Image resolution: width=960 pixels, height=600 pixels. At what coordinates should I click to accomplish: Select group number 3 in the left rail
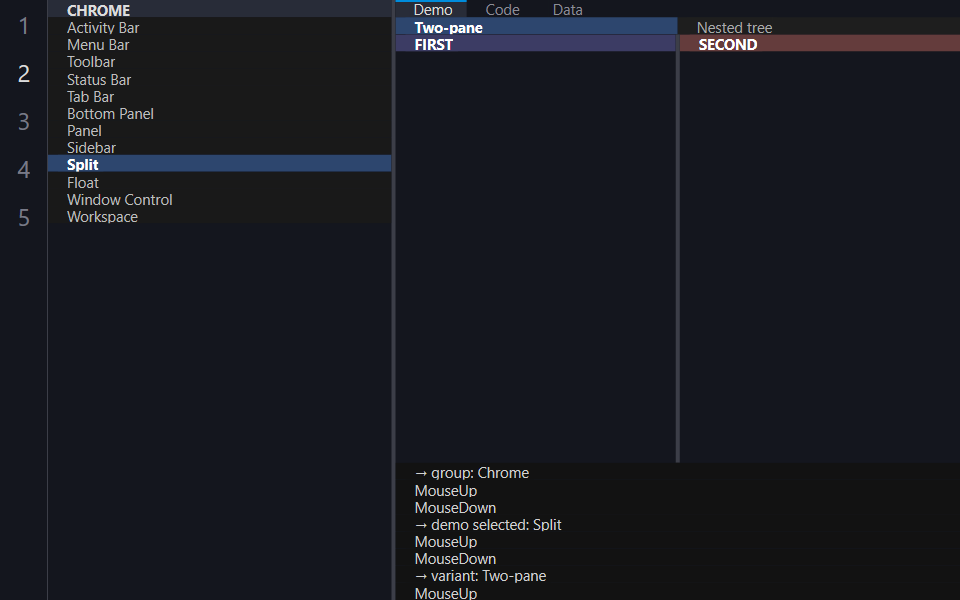coord(24,121)
